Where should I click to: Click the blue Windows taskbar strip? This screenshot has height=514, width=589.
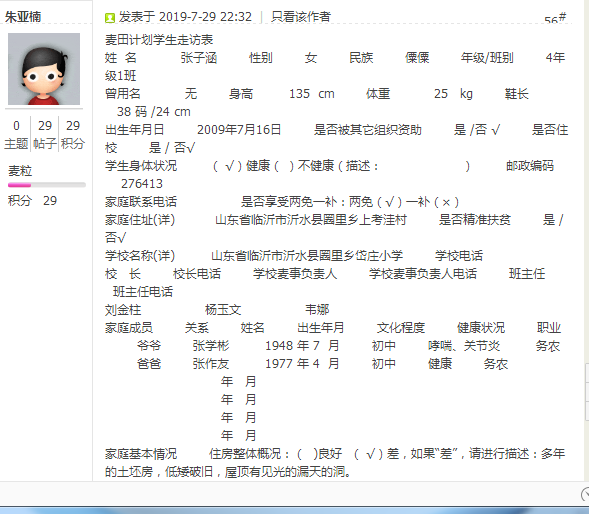(294, 510)
